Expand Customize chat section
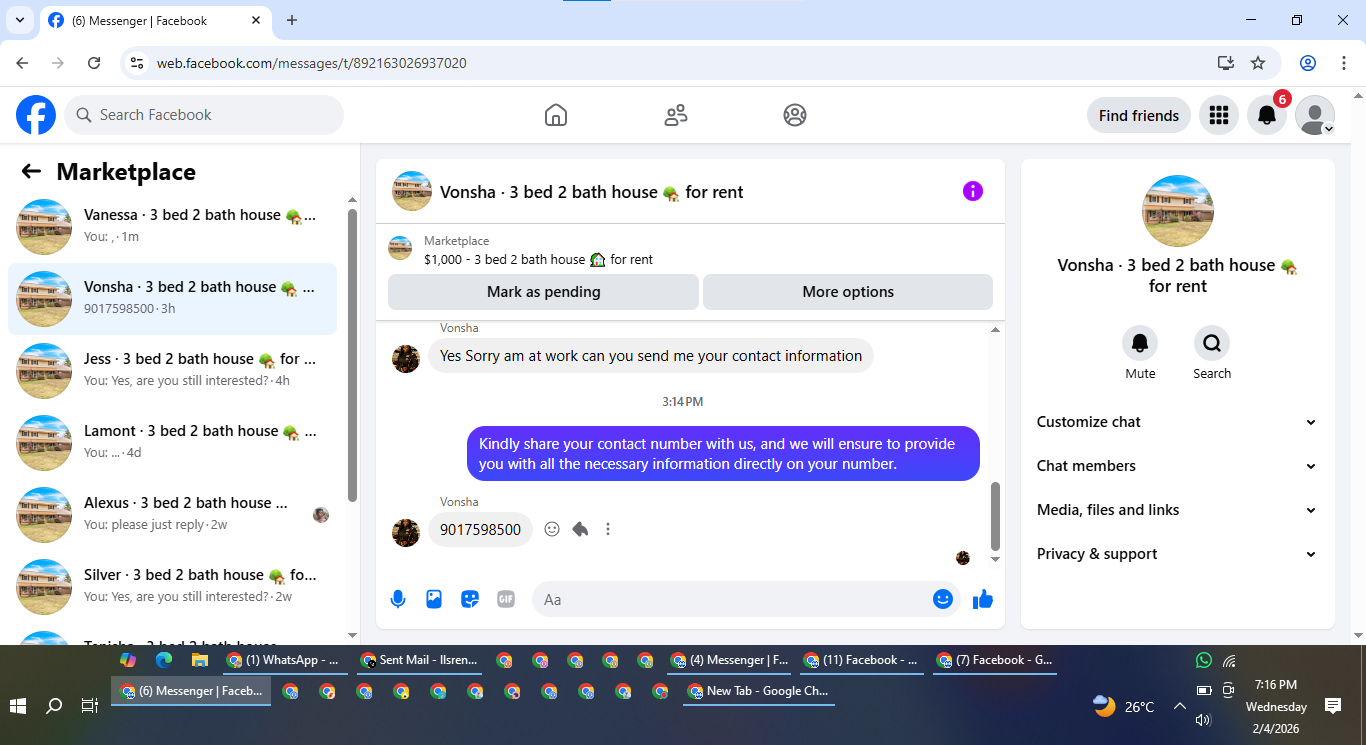Screen dimensions: 1366x745 pos(1177,422)
